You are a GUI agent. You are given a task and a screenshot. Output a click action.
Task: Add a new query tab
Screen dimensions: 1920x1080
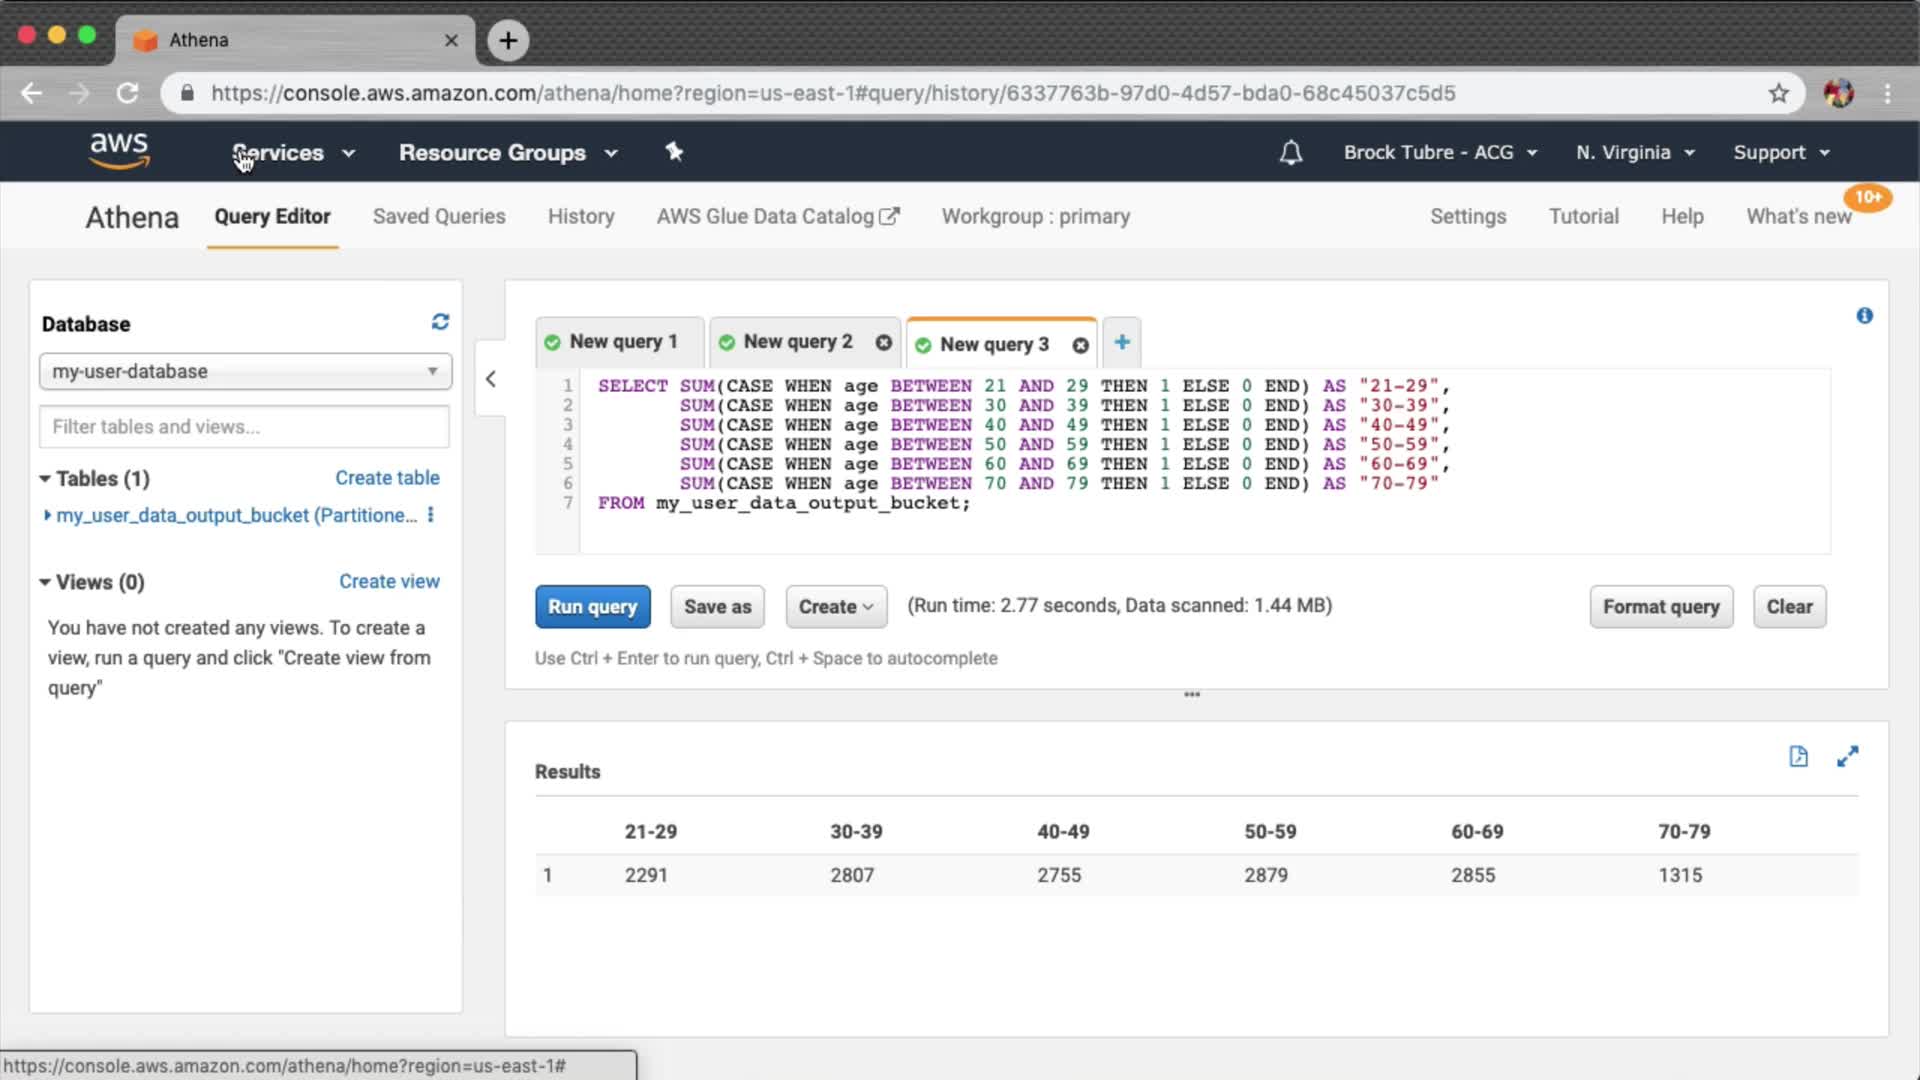click(1122, 342)
